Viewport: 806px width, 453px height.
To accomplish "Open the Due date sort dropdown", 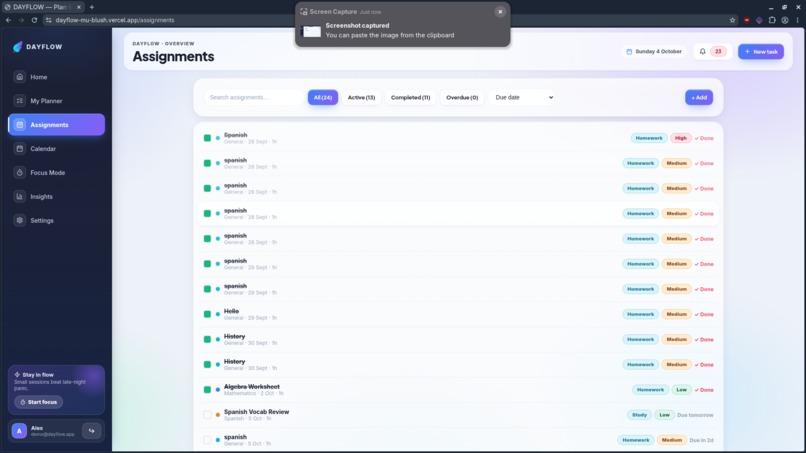I will [523, 97].
